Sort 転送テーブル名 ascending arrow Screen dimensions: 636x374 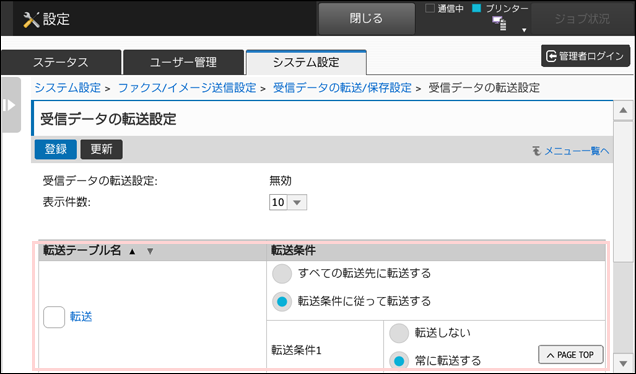[x=132, y=251]
